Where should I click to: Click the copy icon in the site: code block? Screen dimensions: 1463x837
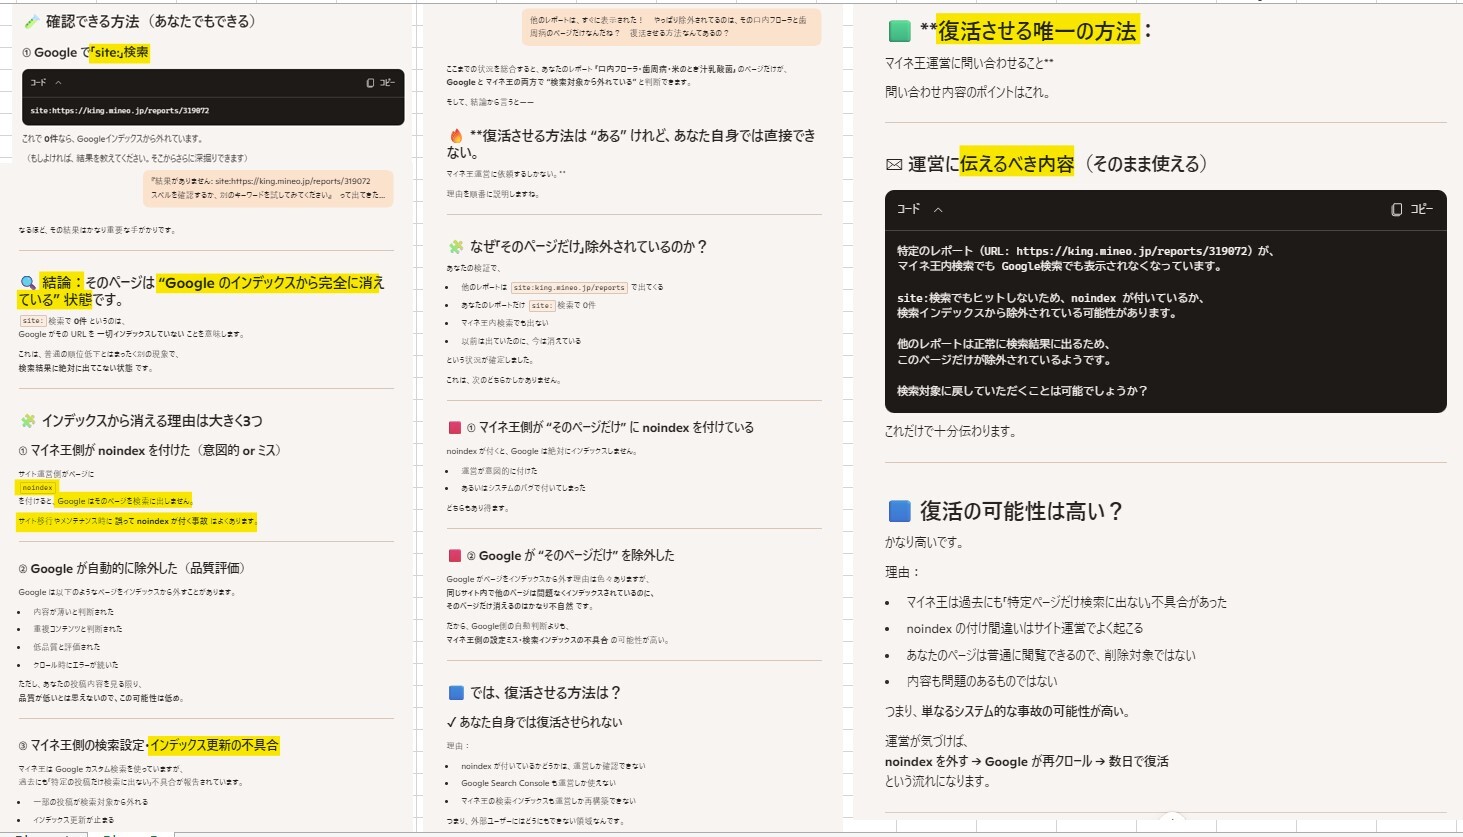click(370, 83)
